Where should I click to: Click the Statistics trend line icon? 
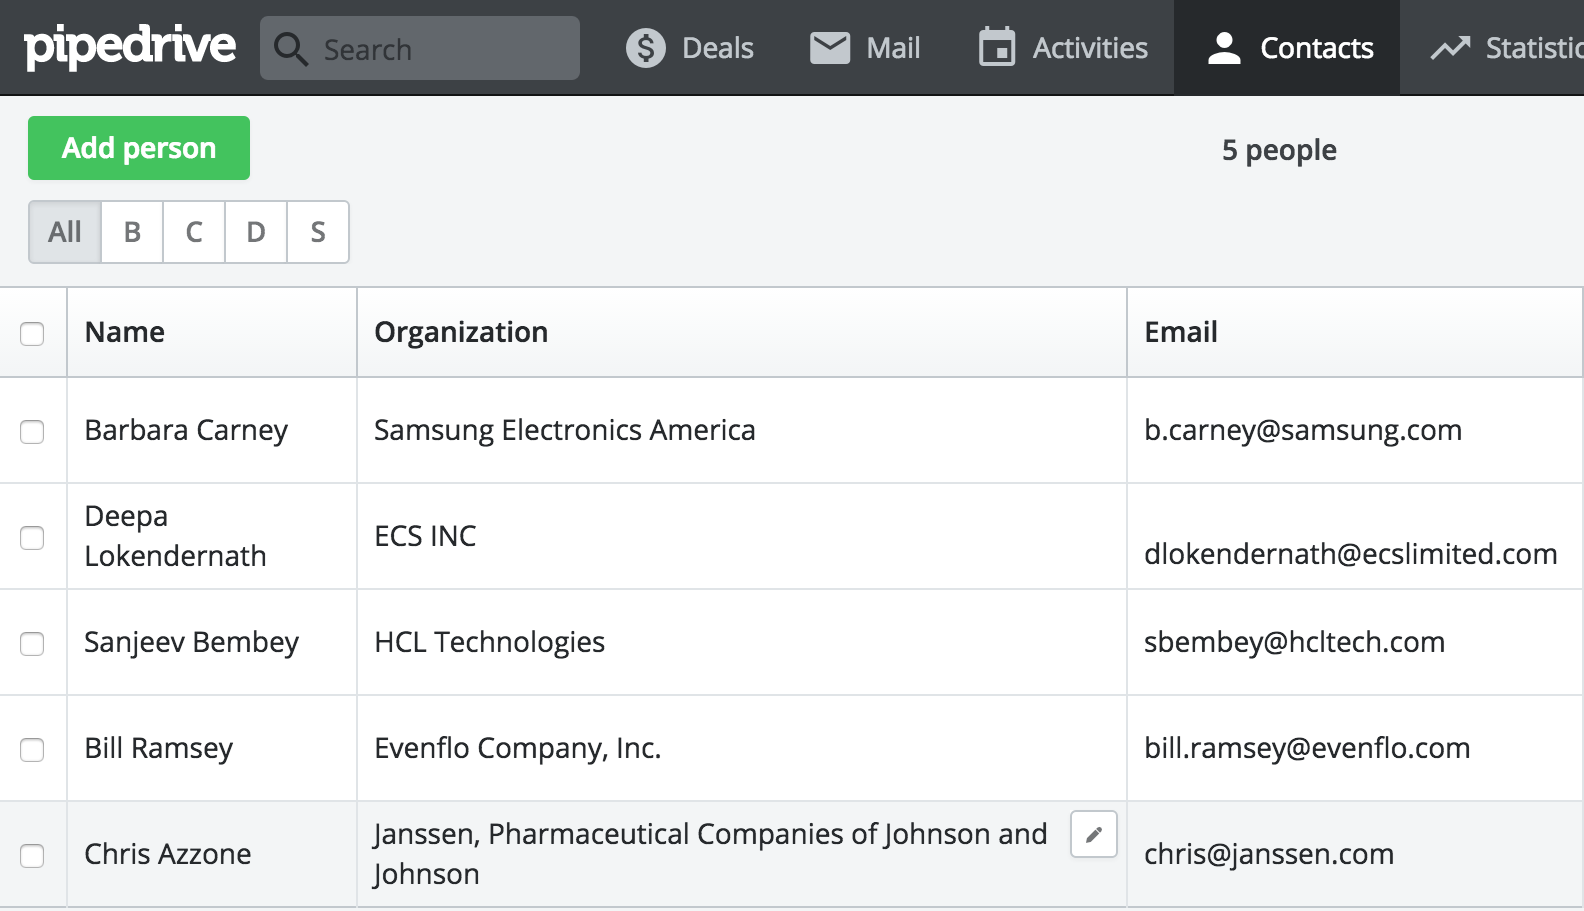pyautogui.click(x=1450, y=47)
